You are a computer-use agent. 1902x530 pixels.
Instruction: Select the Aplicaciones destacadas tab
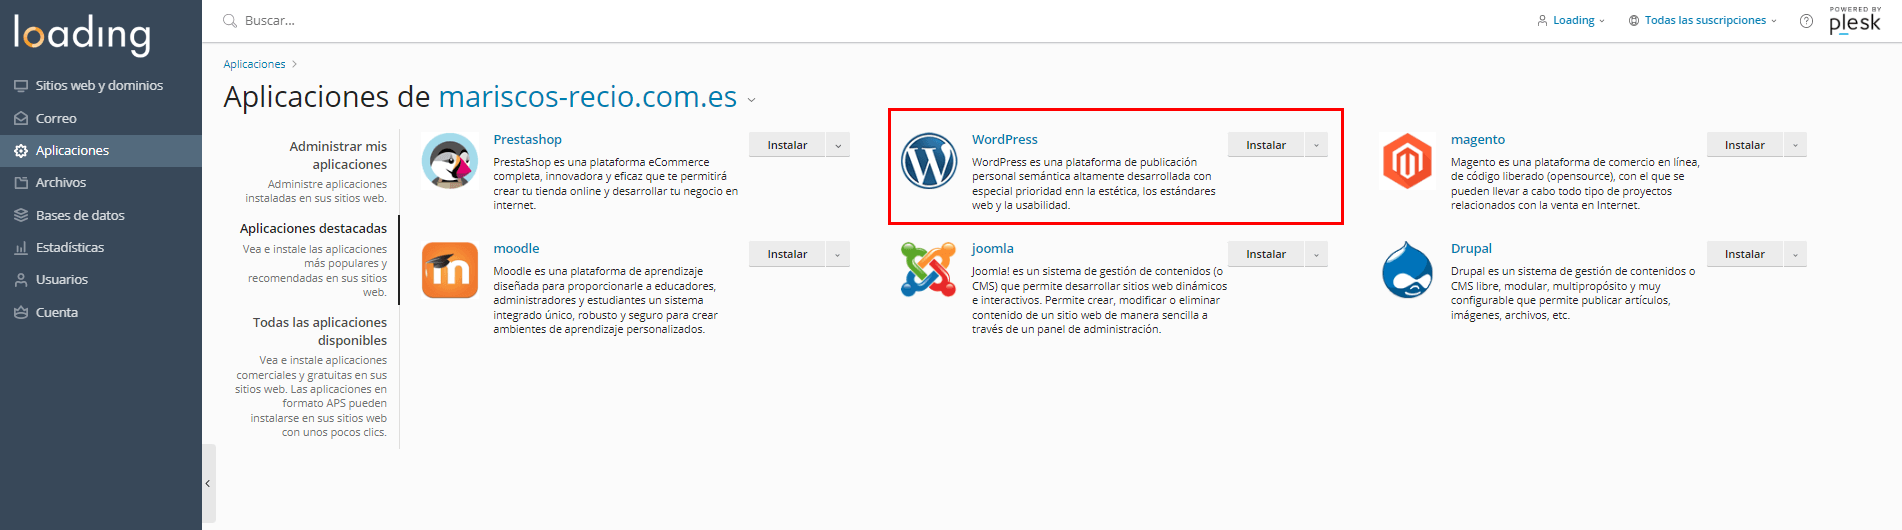pos(313,229)
